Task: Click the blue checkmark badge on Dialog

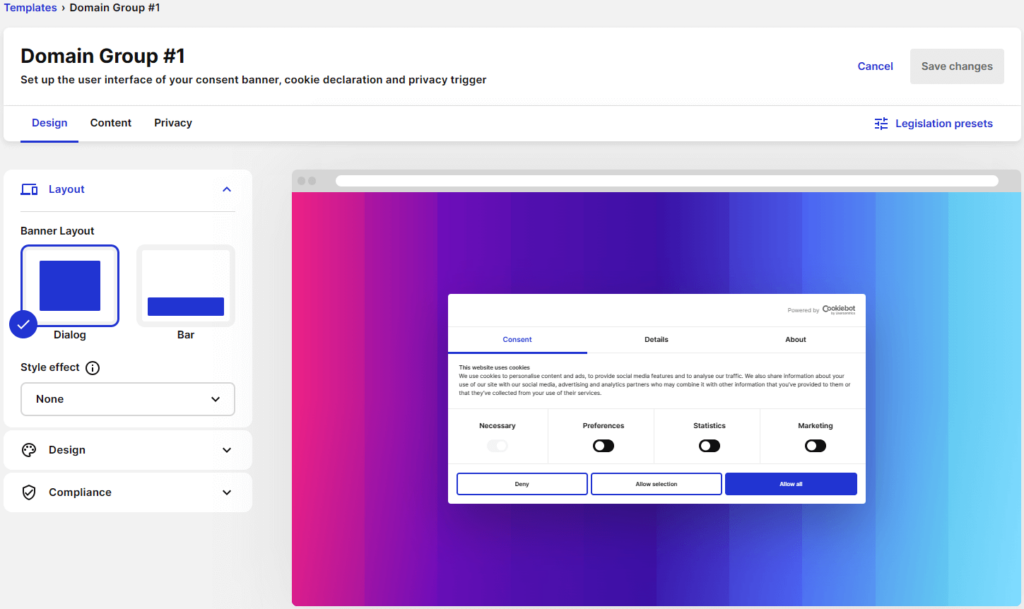Action: pos(23,324)
